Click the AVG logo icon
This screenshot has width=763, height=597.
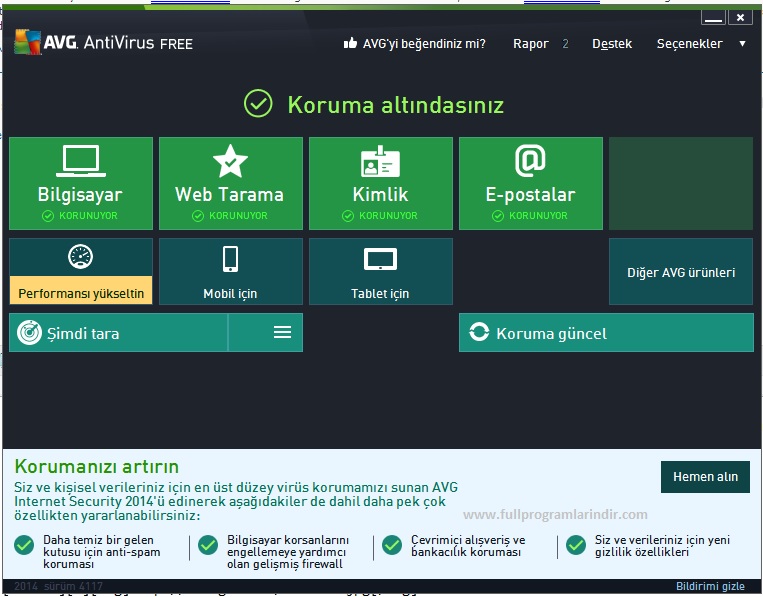(x=27, y=42)
